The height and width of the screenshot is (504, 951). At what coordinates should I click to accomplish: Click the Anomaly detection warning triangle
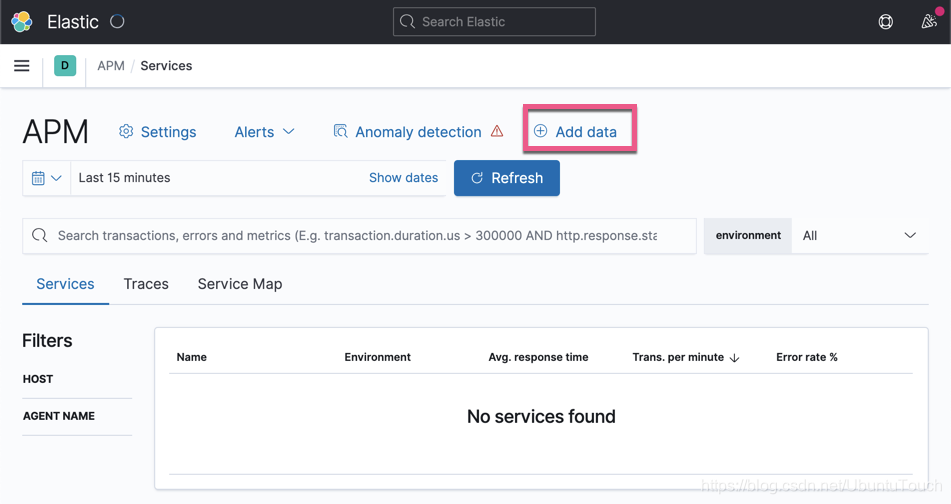point(497,131)
